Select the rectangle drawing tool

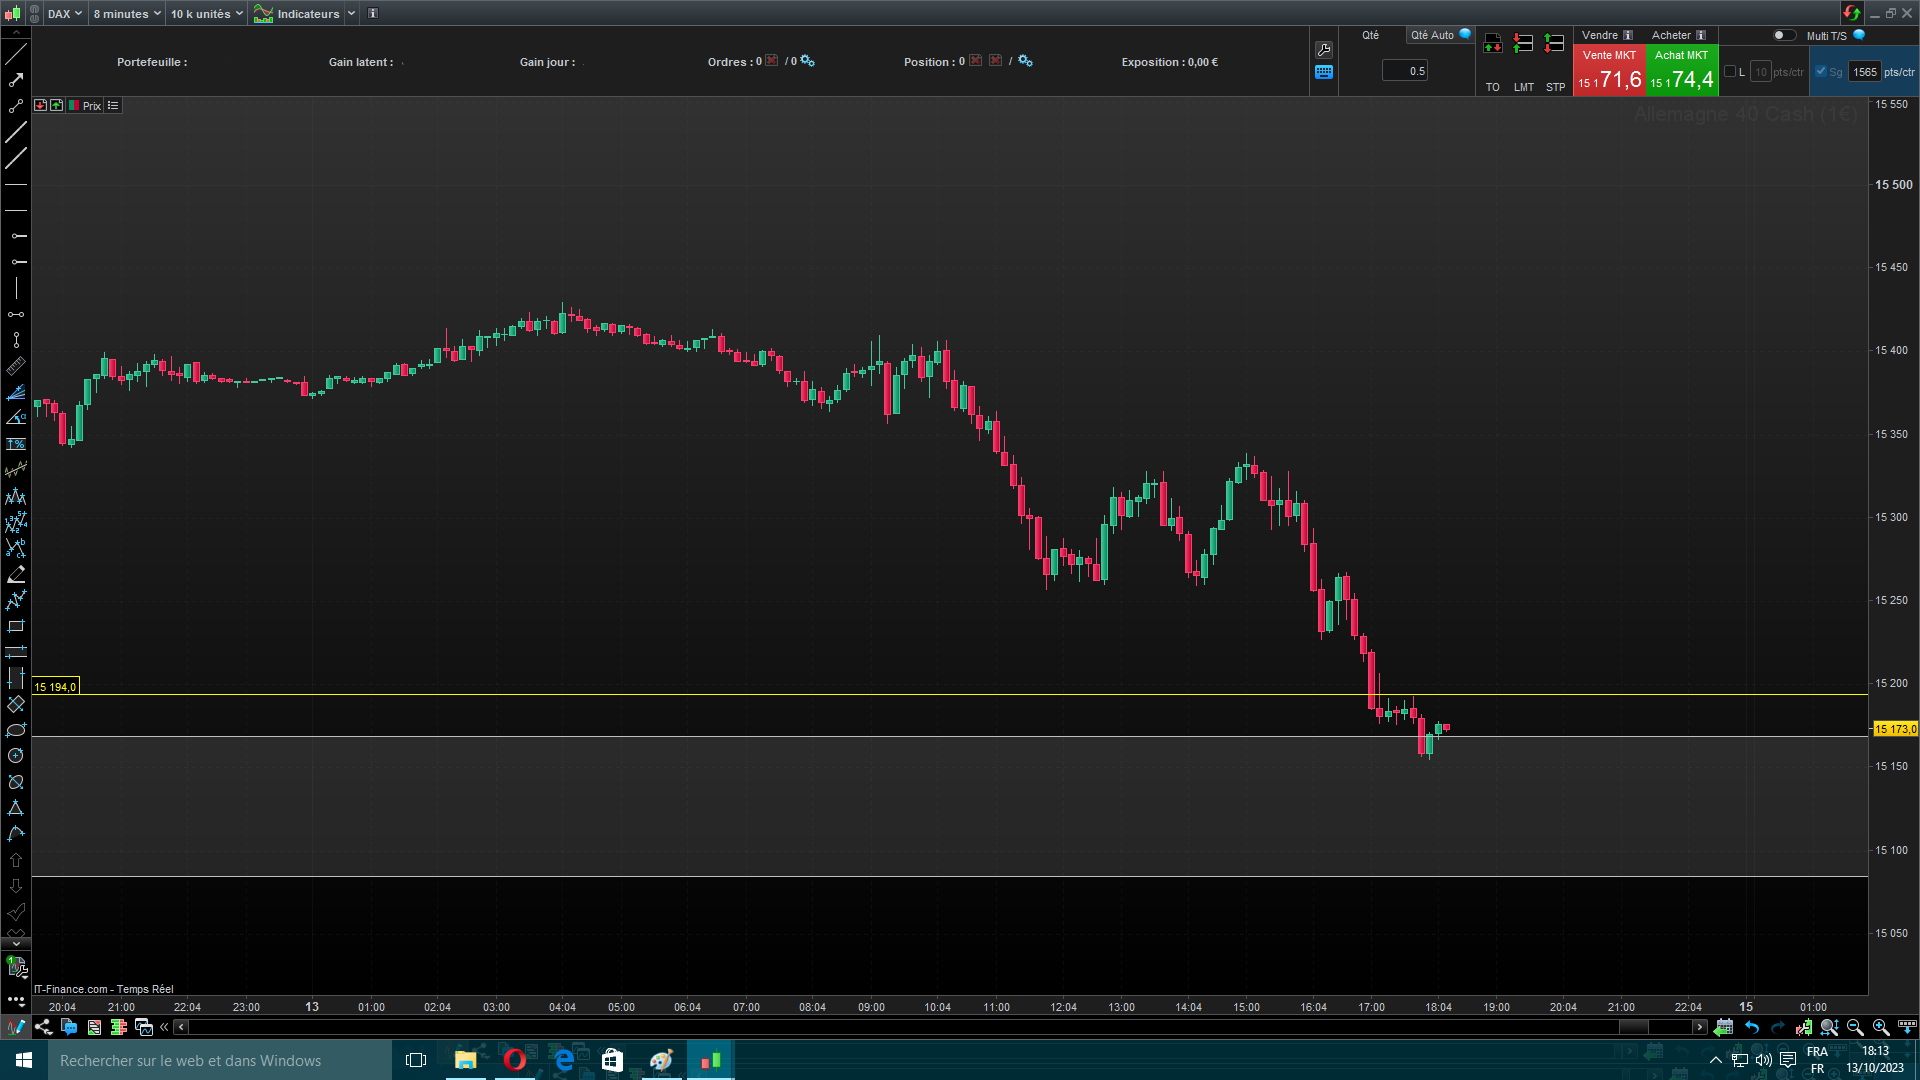(x=16, y=626)
